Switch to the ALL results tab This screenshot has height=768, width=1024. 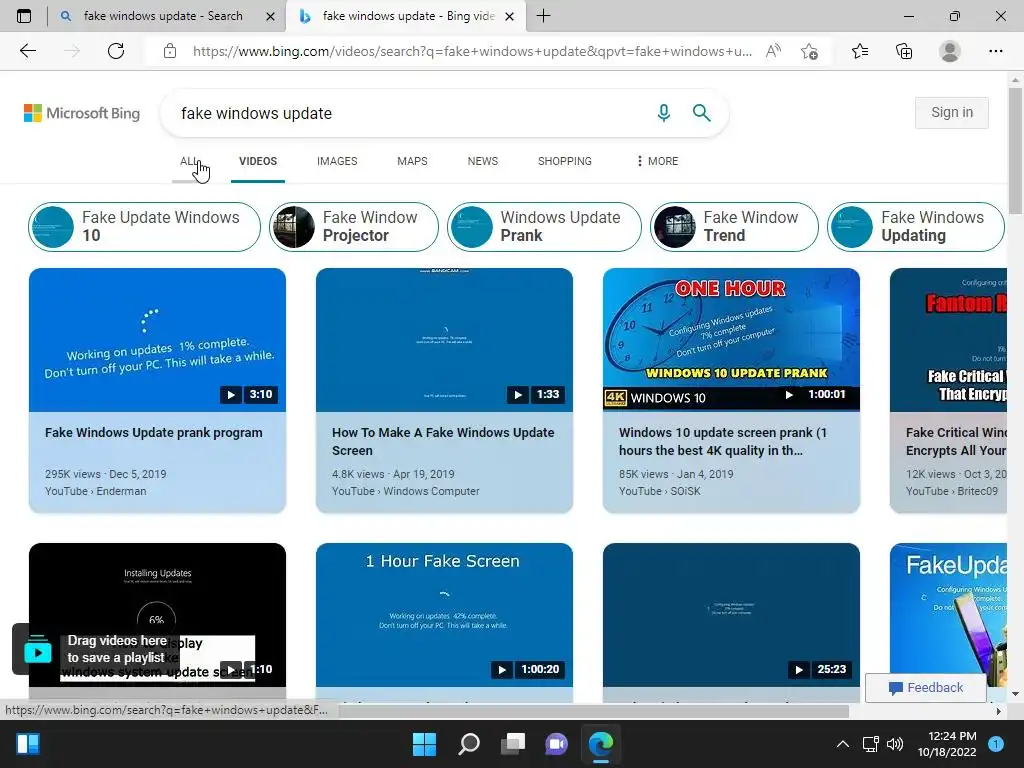(190, 161)
